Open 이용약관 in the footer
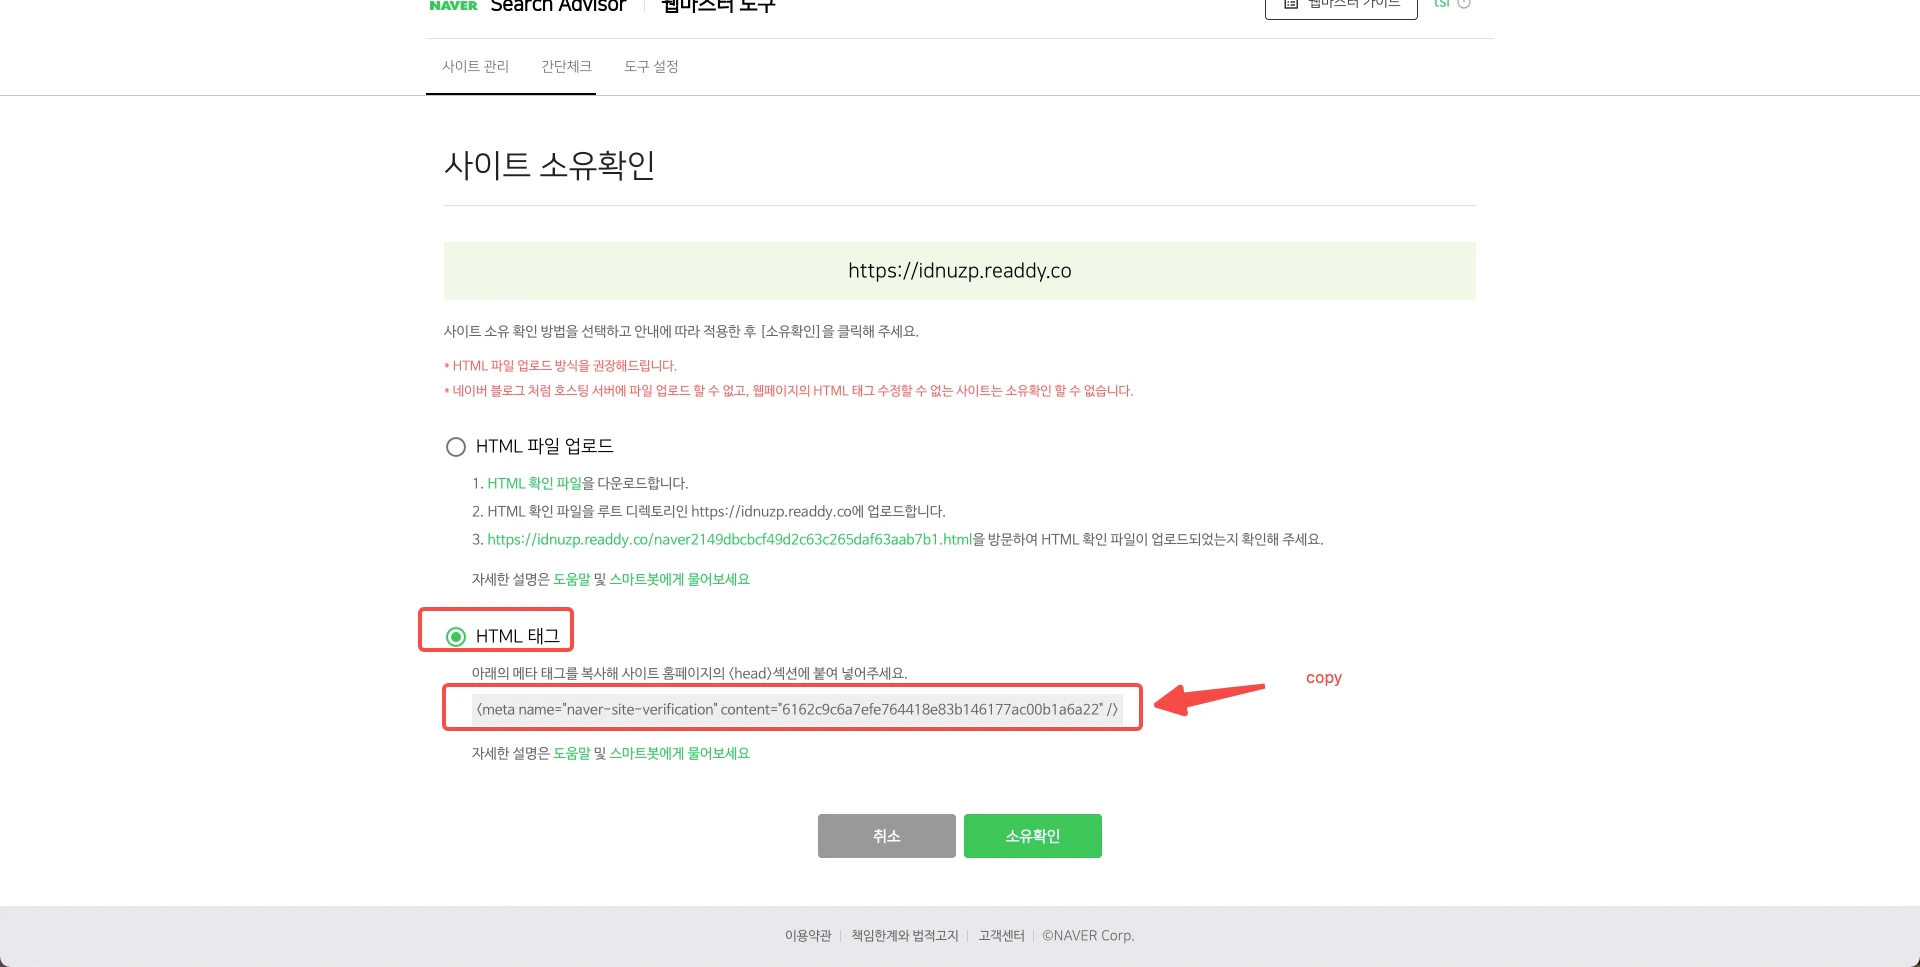The height and width of the screenshot is (967, 1920). pos(808,936)
